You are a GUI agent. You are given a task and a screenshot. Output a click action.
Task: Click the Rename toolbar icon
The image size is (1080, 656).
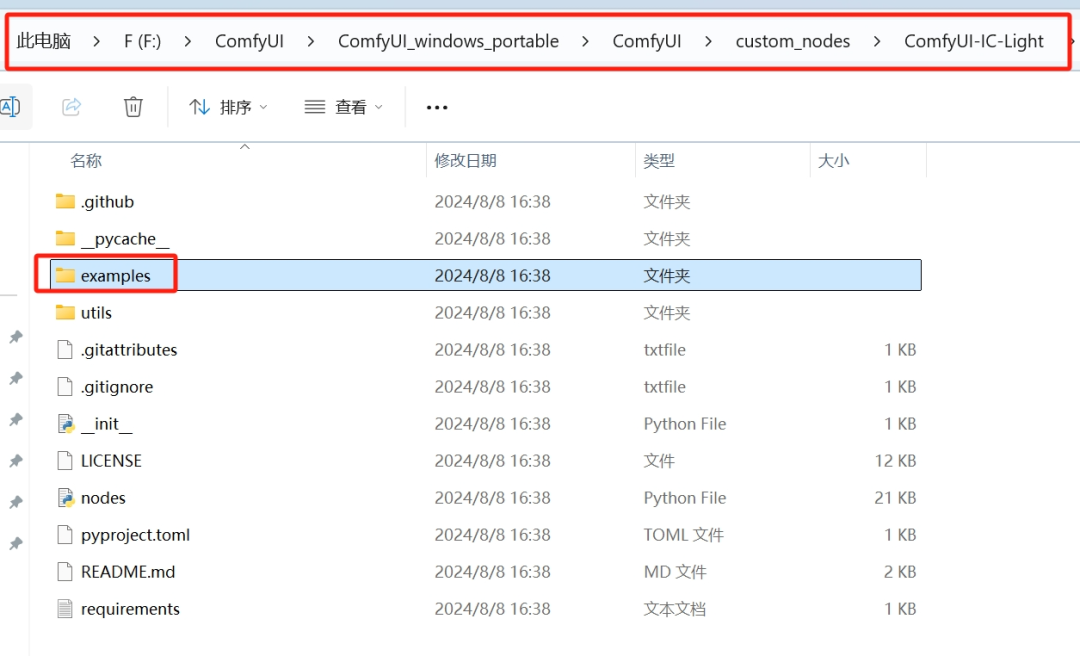pos(10,107)
